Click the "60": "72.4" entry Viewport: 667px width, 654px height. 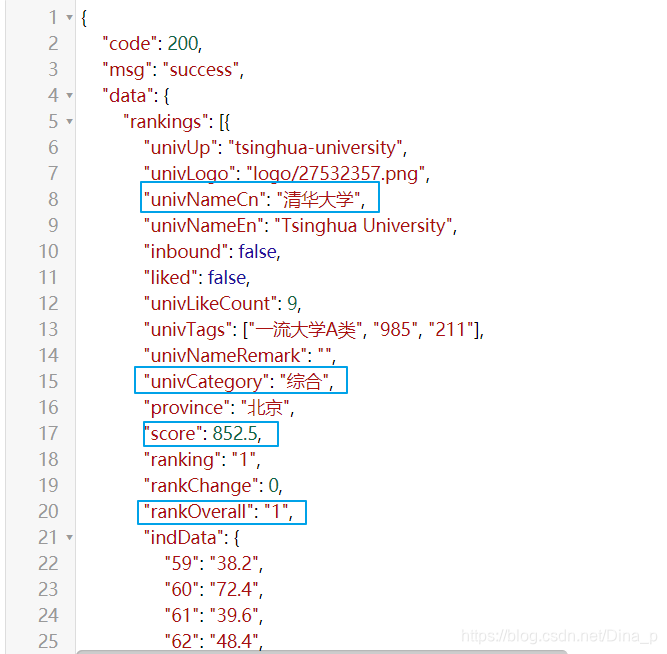click(x=214, y=589)
